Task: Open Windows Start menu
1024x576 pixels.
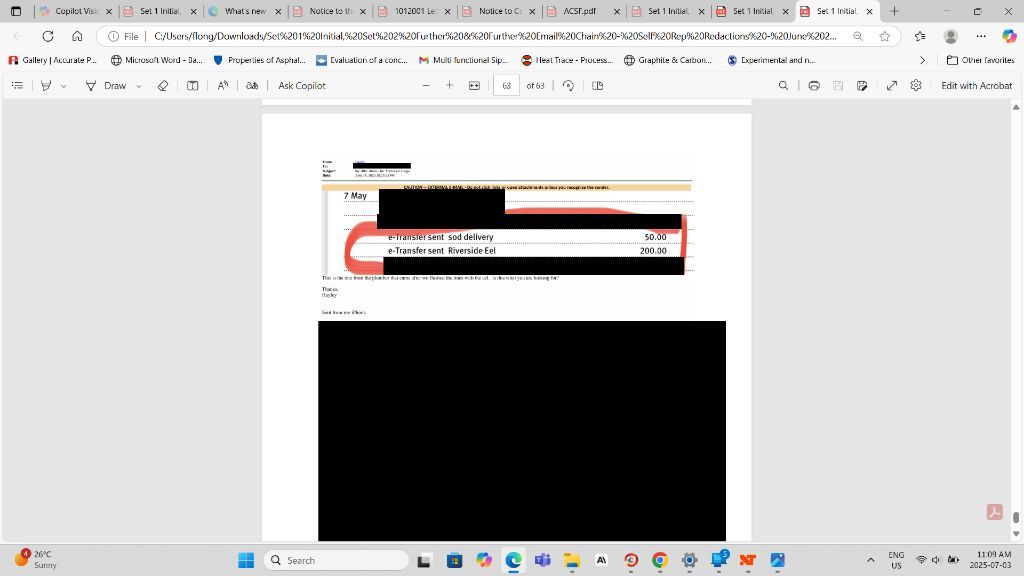Action: point(246,560)
